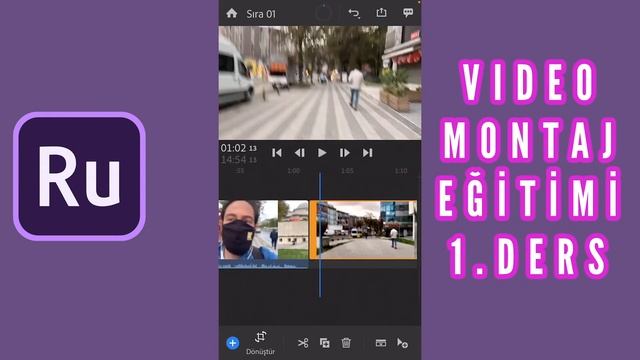Step forward one frame
Image resolution: width=640 pixels, height=360 pixels.
(x=344, y=153)
